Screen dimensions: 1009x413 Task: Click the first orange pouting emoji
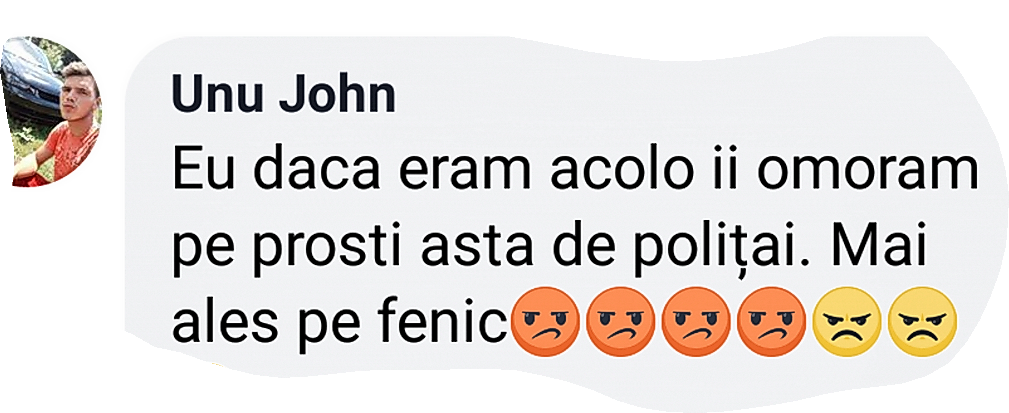coord(546,322)
